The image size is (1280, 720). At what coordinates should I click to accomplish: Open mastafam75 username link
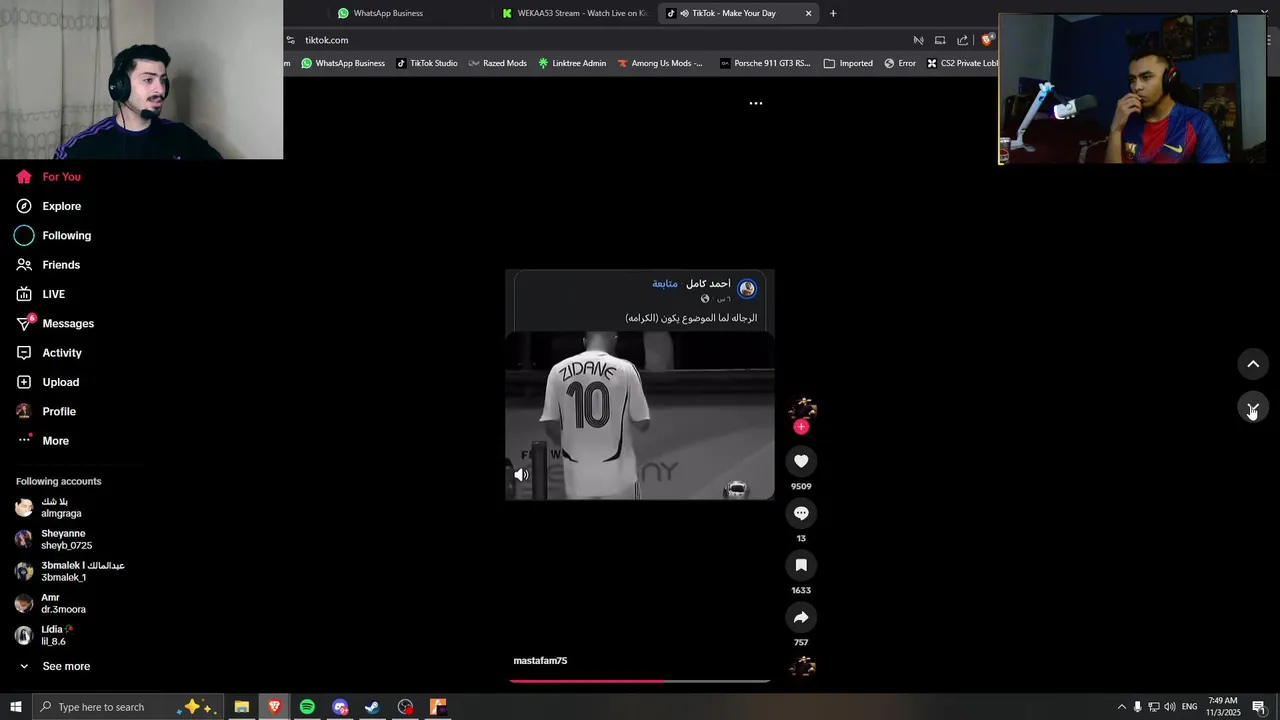pos(540,661)
